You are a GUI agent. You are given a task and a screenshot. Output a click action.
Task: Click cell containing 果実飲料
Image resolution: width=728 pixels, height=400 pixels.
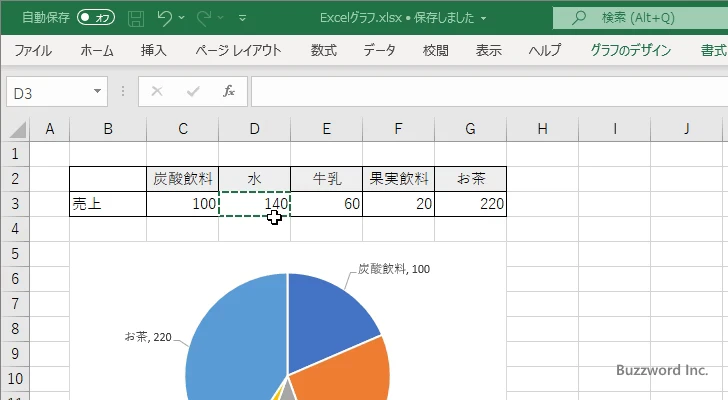click(398, 179)
